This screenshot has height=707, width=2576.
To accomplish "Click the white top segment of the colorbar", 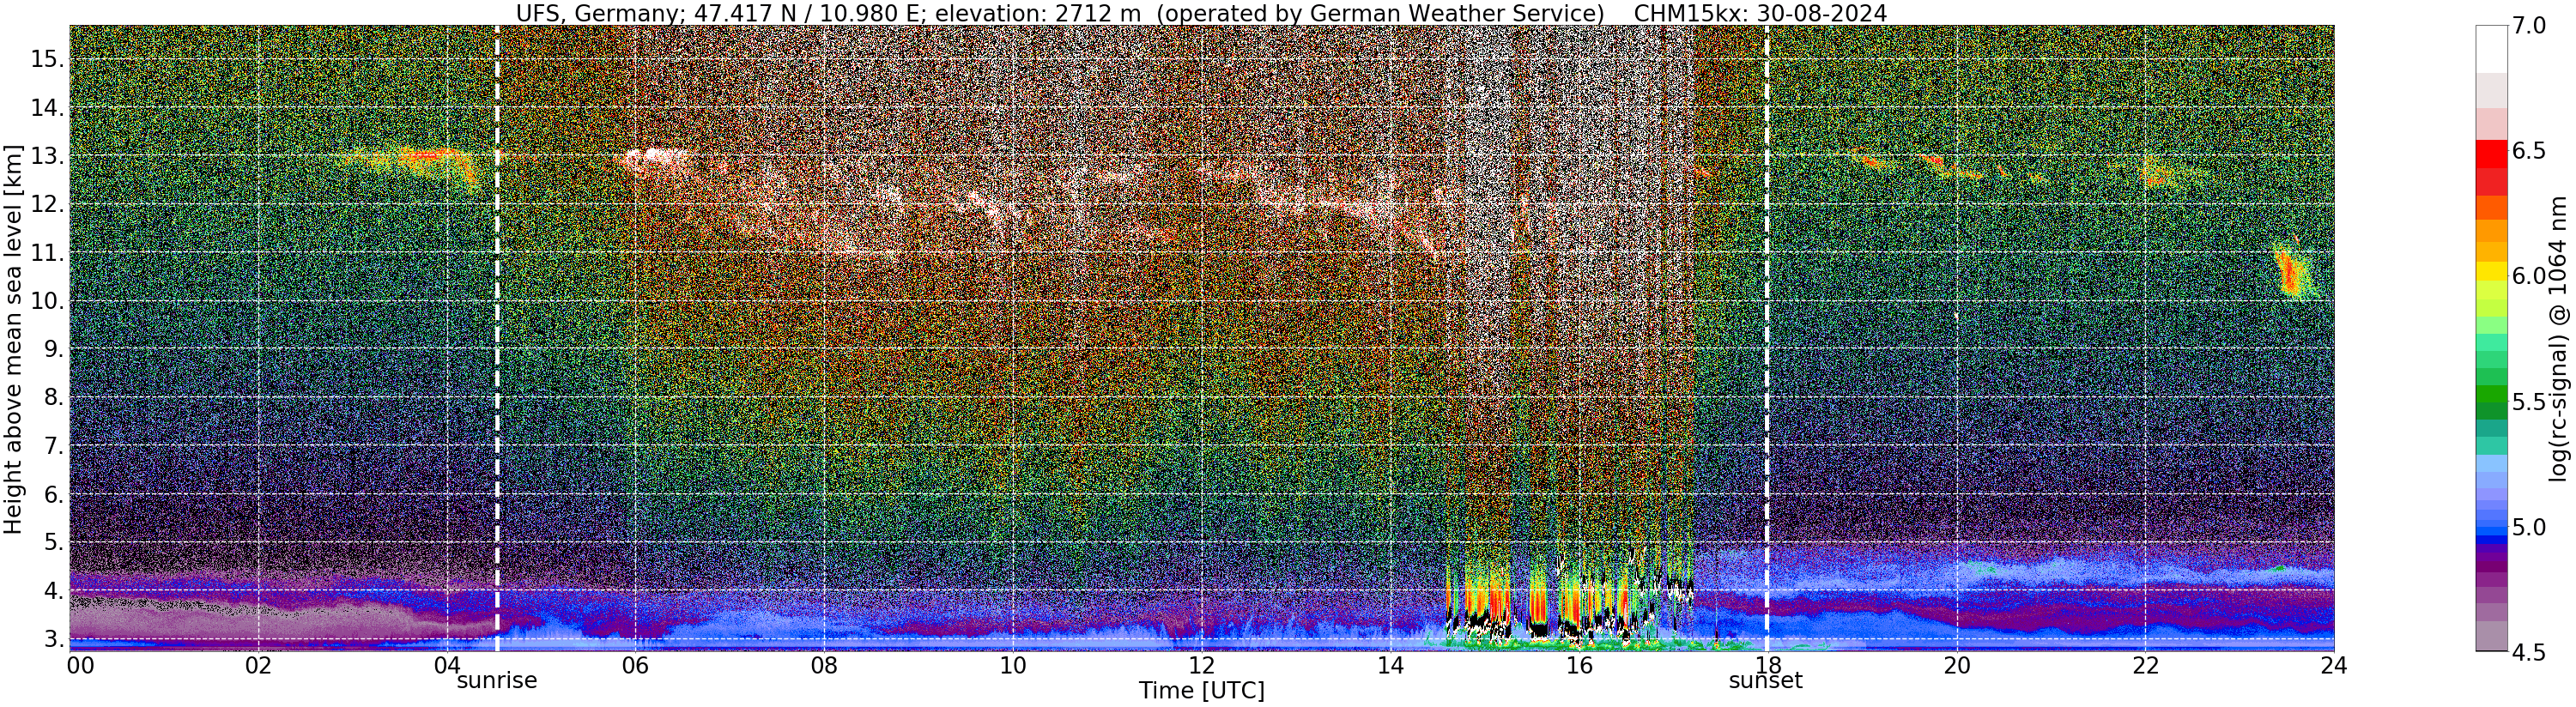I will [2491, 49].
